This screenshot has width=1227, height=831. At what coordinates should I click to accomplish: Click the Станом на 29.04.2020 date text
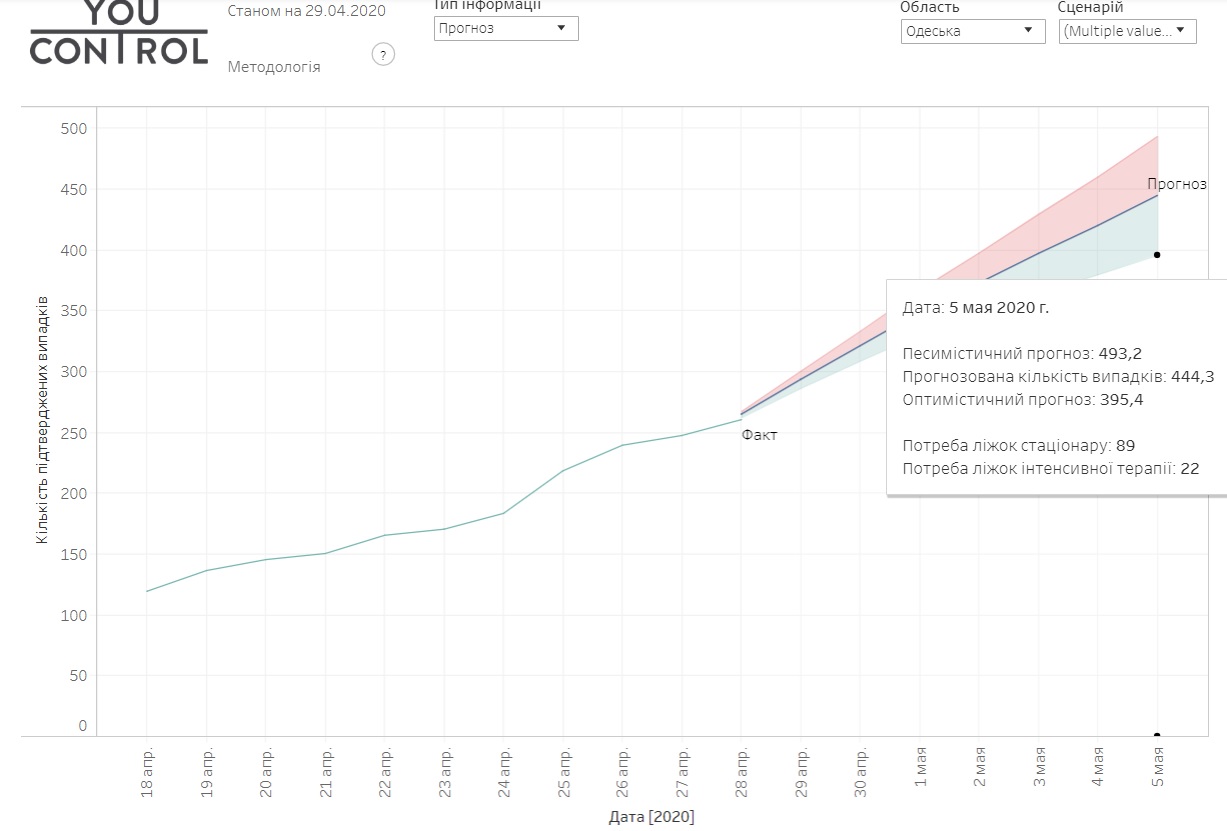point(306,11)
